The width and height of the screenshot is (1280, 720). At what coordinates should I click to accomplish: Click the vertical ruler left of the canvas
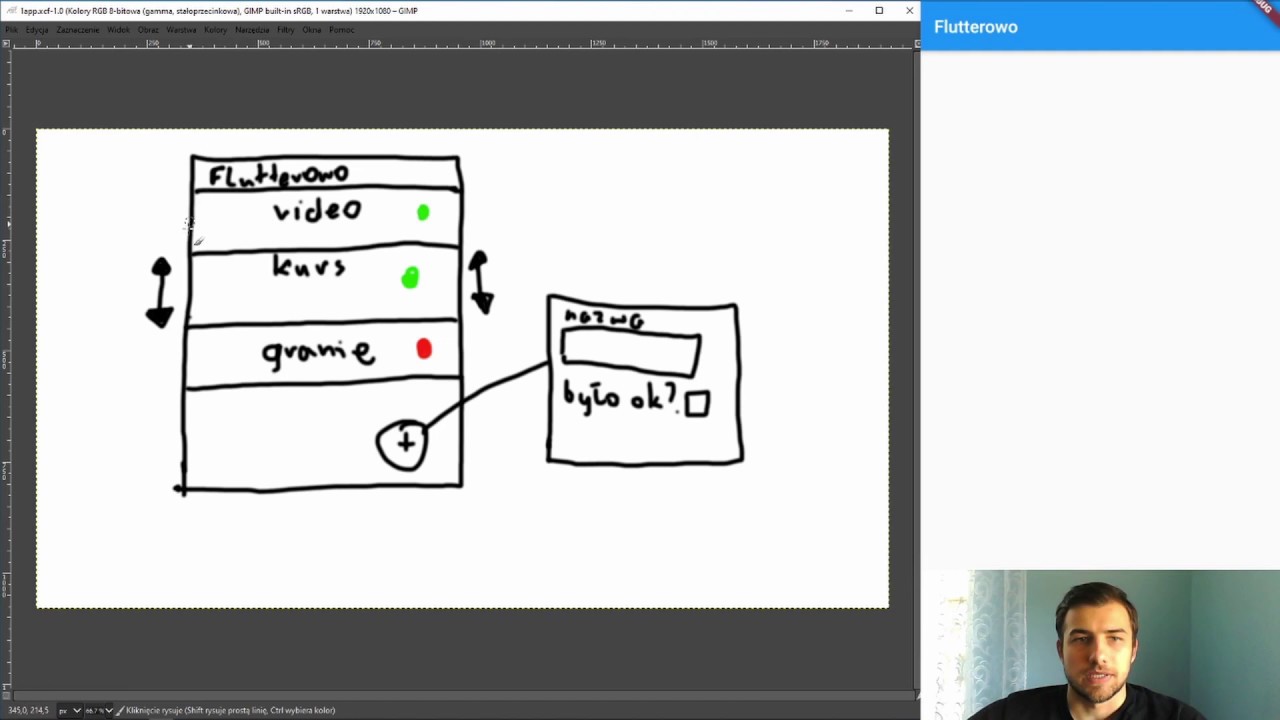6,370
